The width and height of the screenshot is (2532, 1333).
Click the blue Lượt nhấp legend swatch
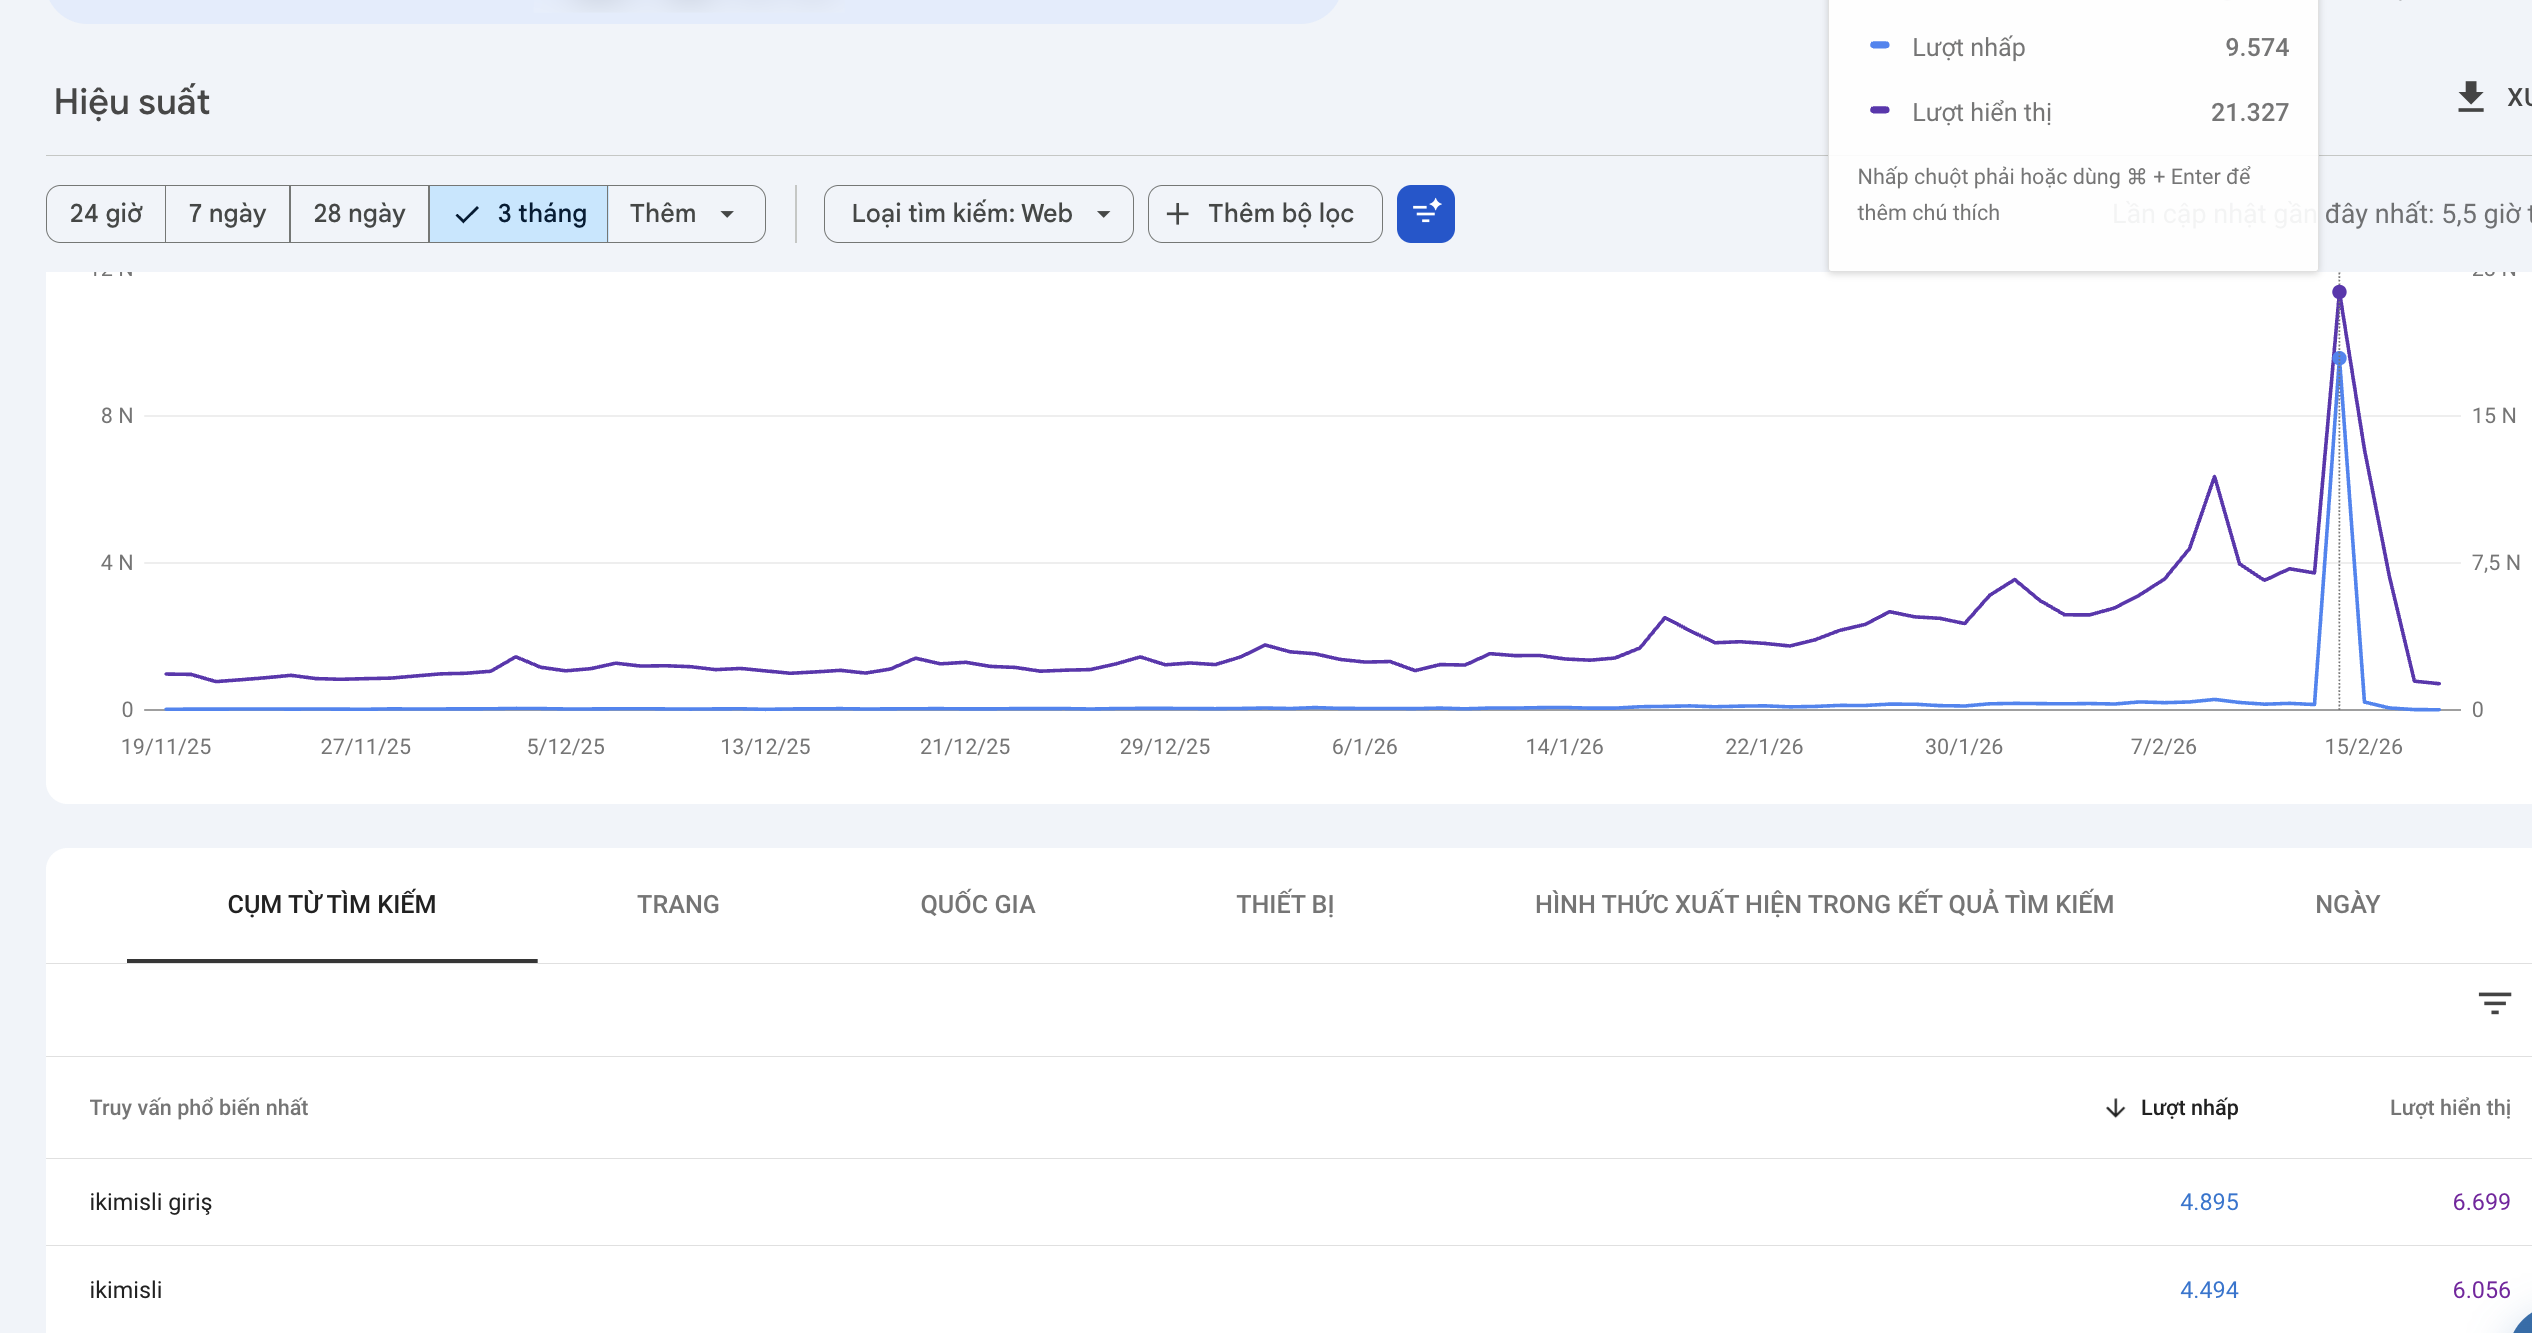coord(1879,46)
